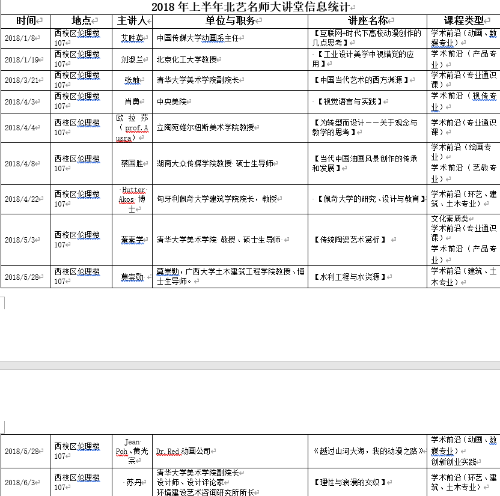Click the speaker cell Jean Poh
The width and height of the screenshot is (500, 496).
(x=132, y=451)
